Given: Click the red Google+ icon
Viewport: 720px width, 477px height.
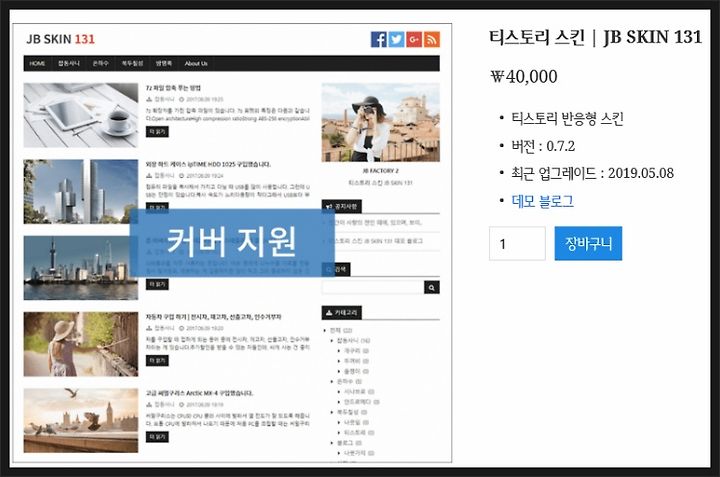Looking at the screenshot, I should [x=414, y=39].
